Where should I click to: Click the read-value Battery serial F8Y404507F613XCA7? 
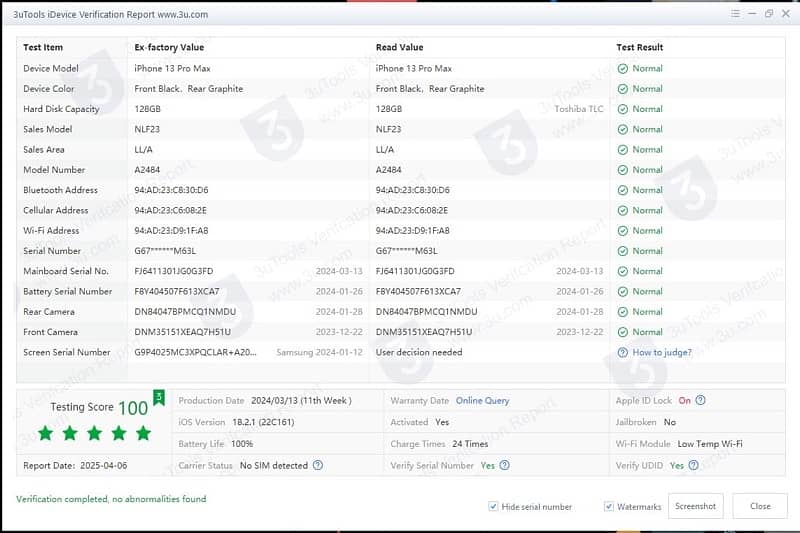pos(418,292)
